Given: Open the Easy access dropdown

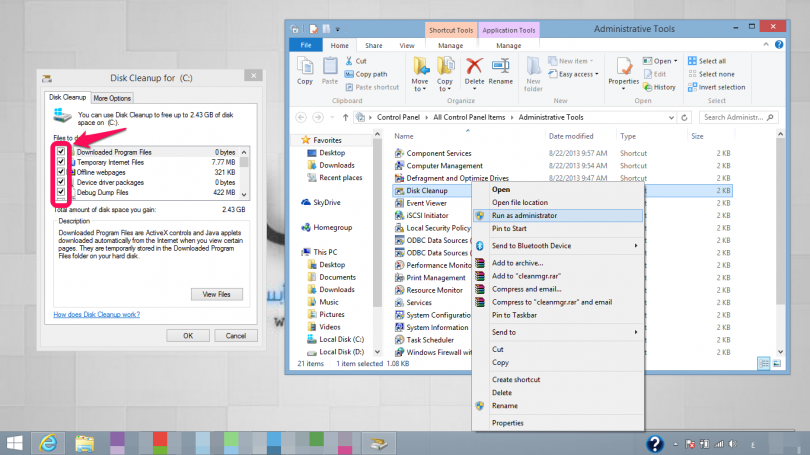Looking at the screenshot, I should (576, 74).
